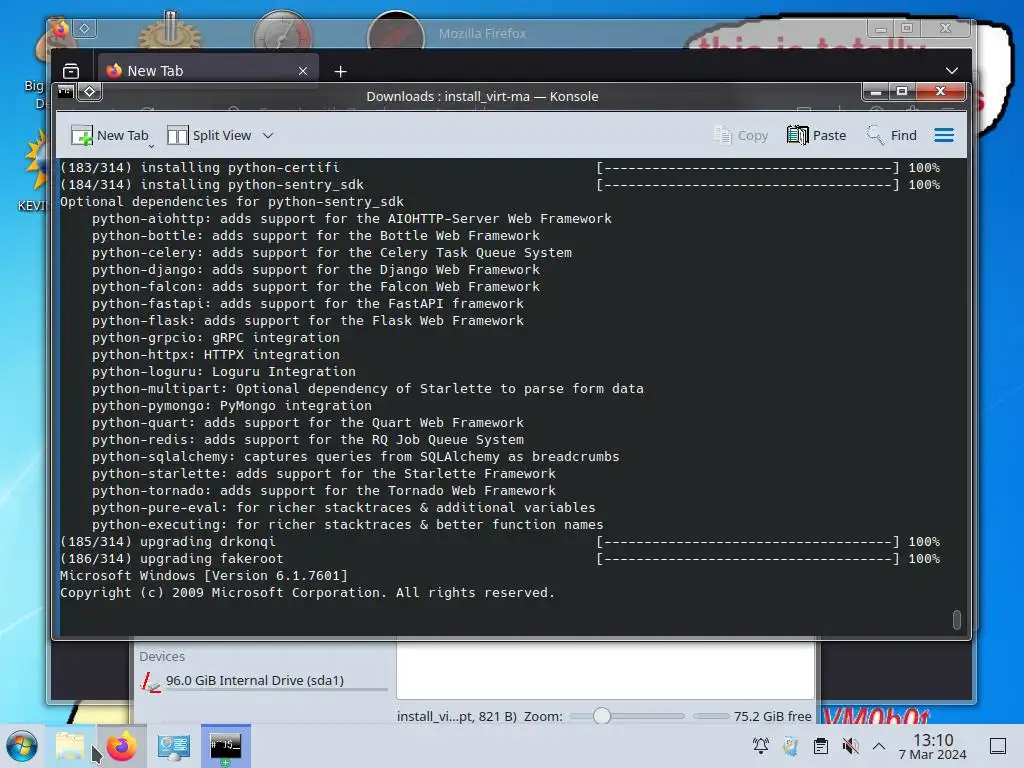1024x768 pixels.
Task: Open a new tab in Konsole
Action: [109, 135]
